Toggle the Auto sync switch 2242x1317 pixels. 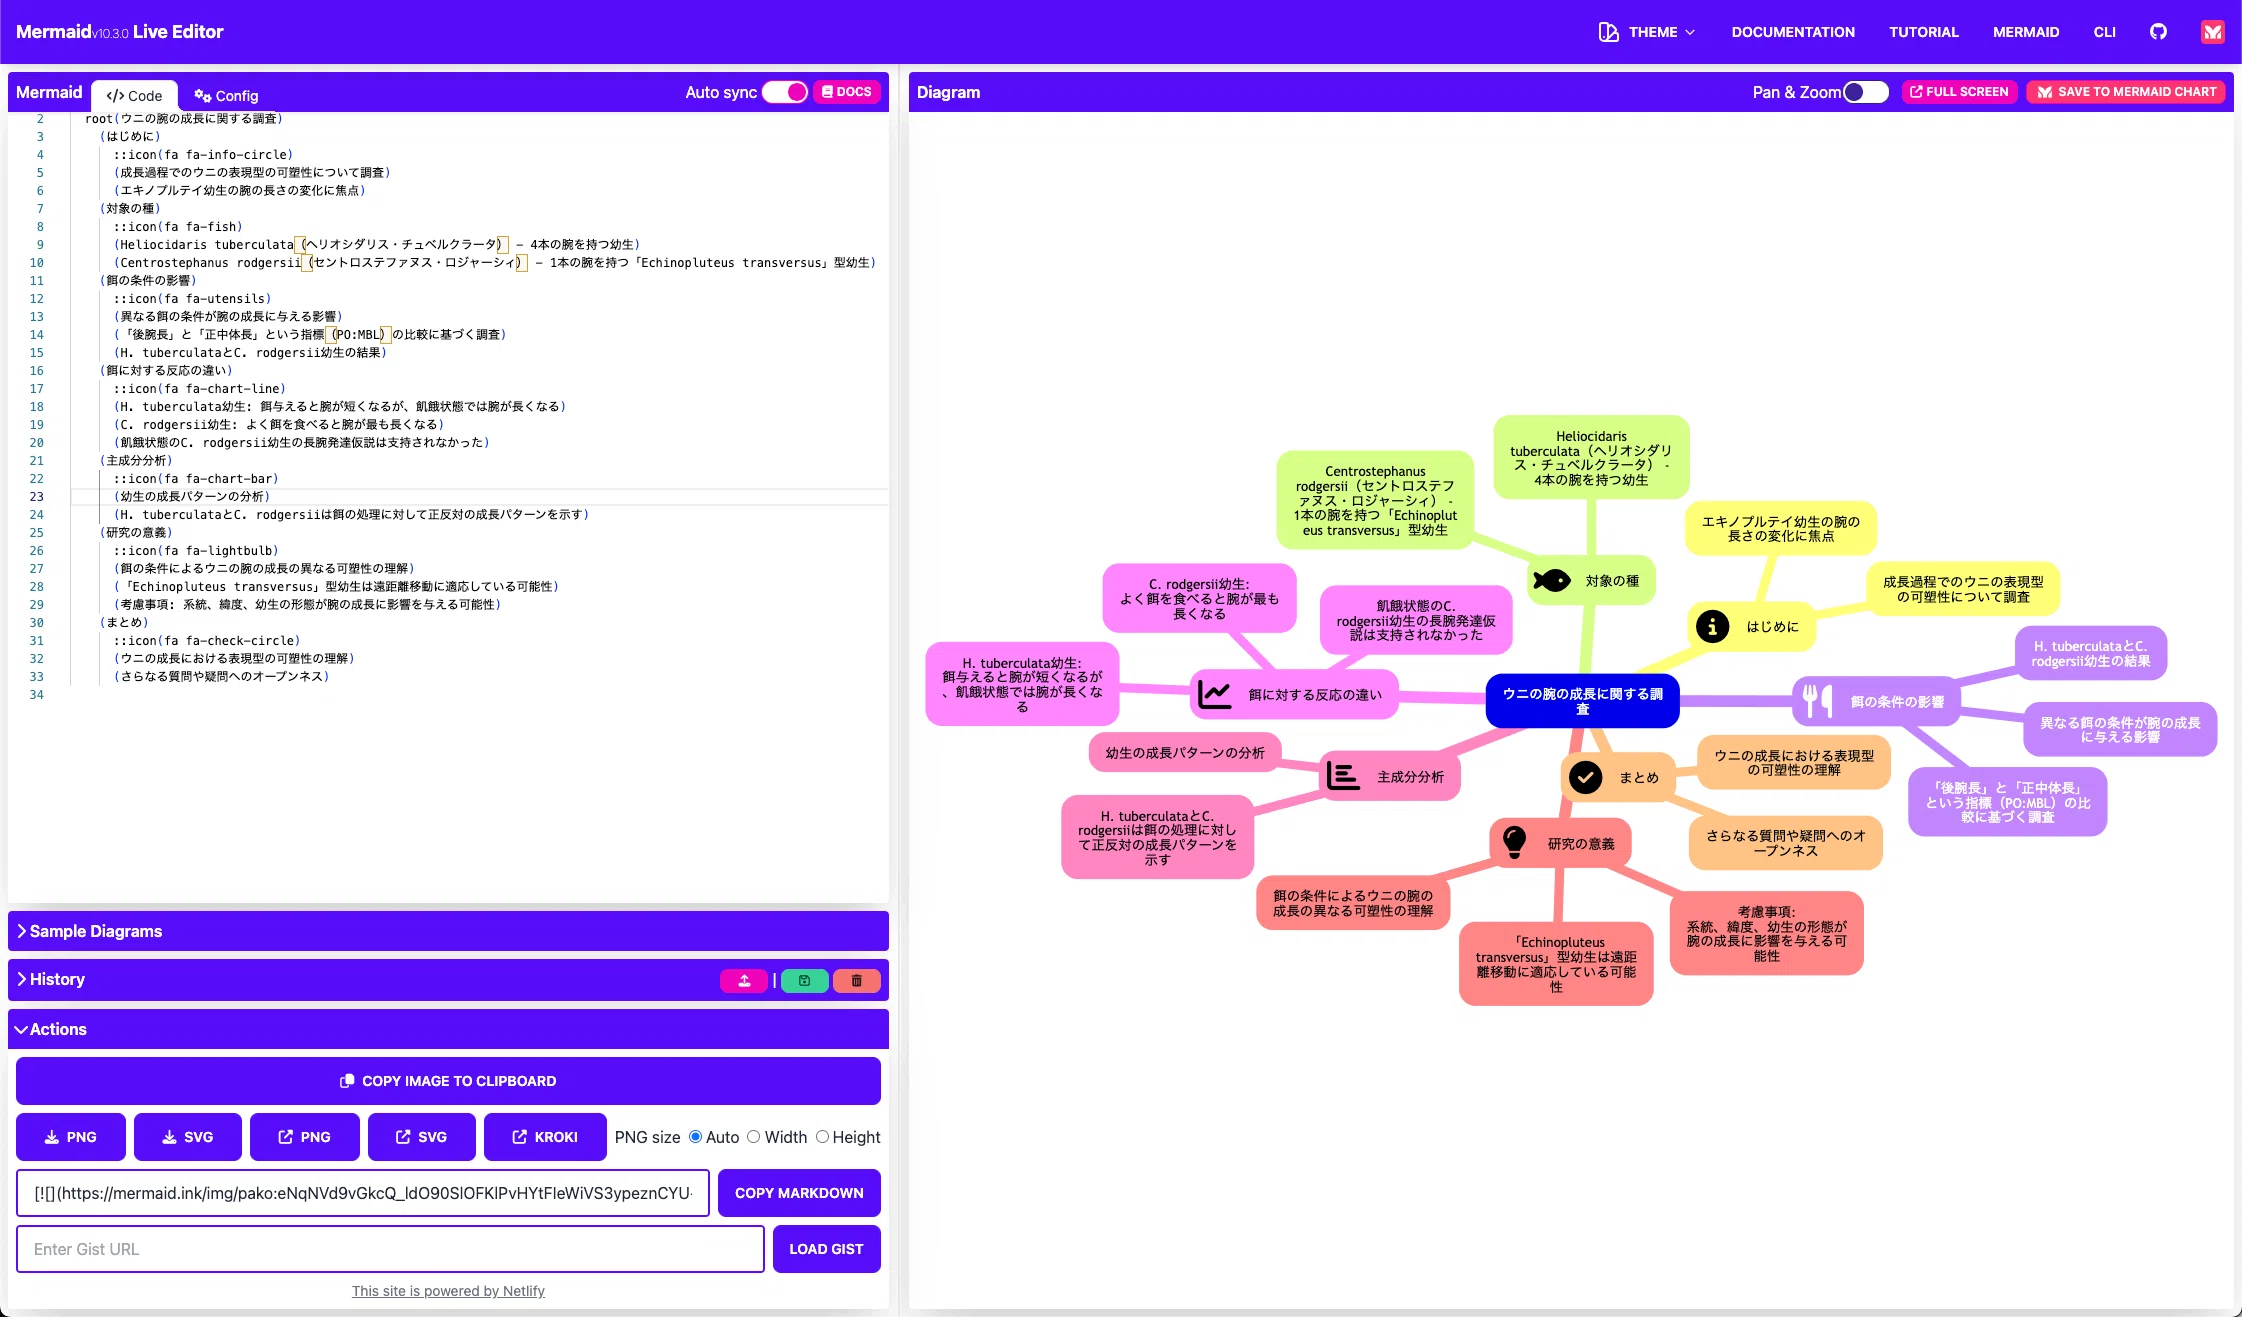[x=785, y=92]
